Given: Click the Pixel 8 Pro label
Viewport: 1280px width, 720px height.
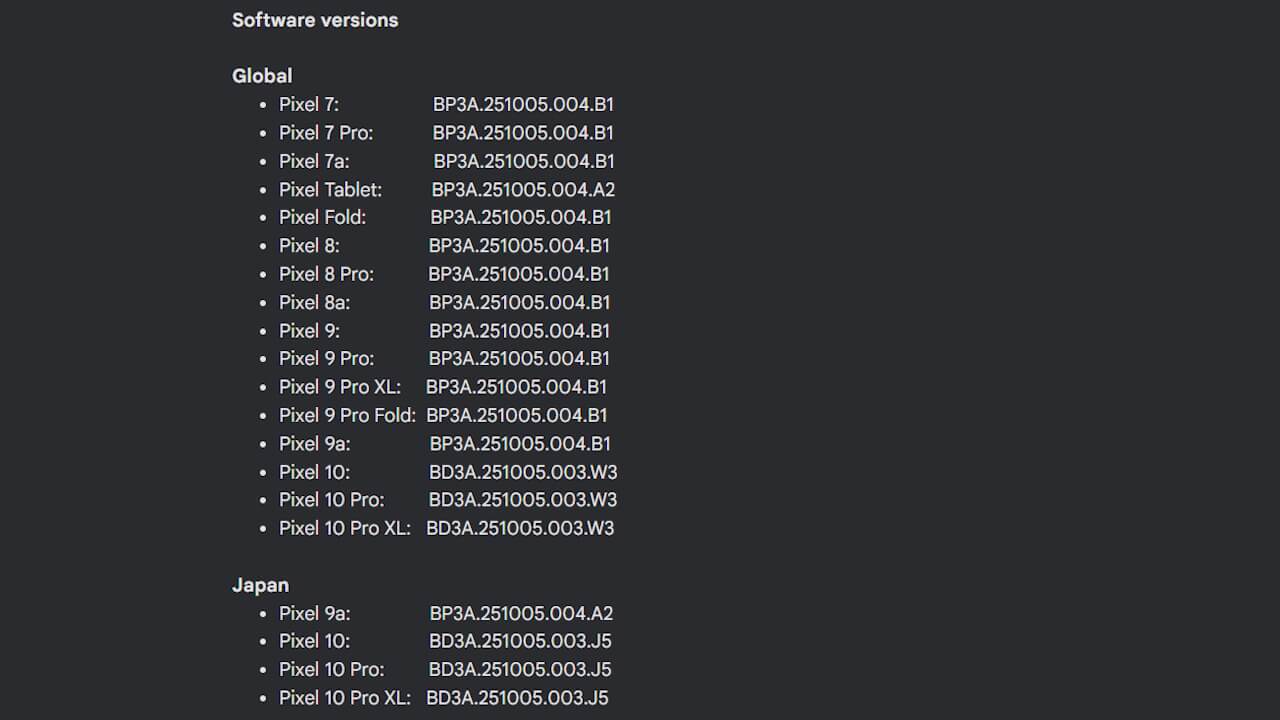Looking at the screenshot, I should [326, 274].
